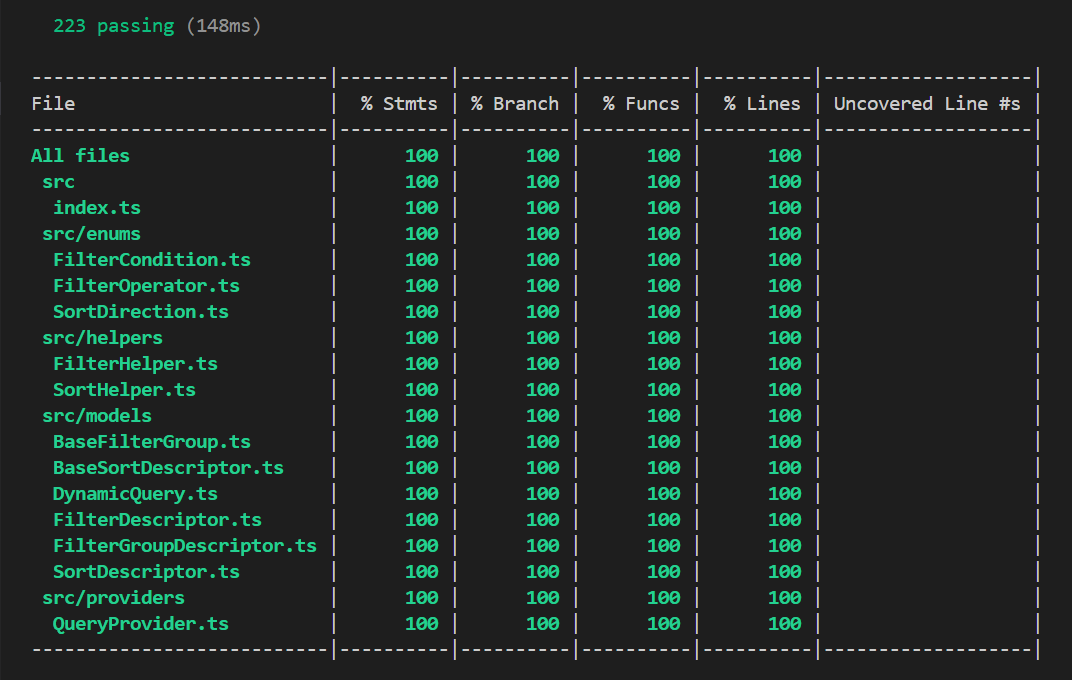Viewport: 1072px width, 680px height.
Task: Click the % Branch value for src/helpers
Action: point(543,338)
